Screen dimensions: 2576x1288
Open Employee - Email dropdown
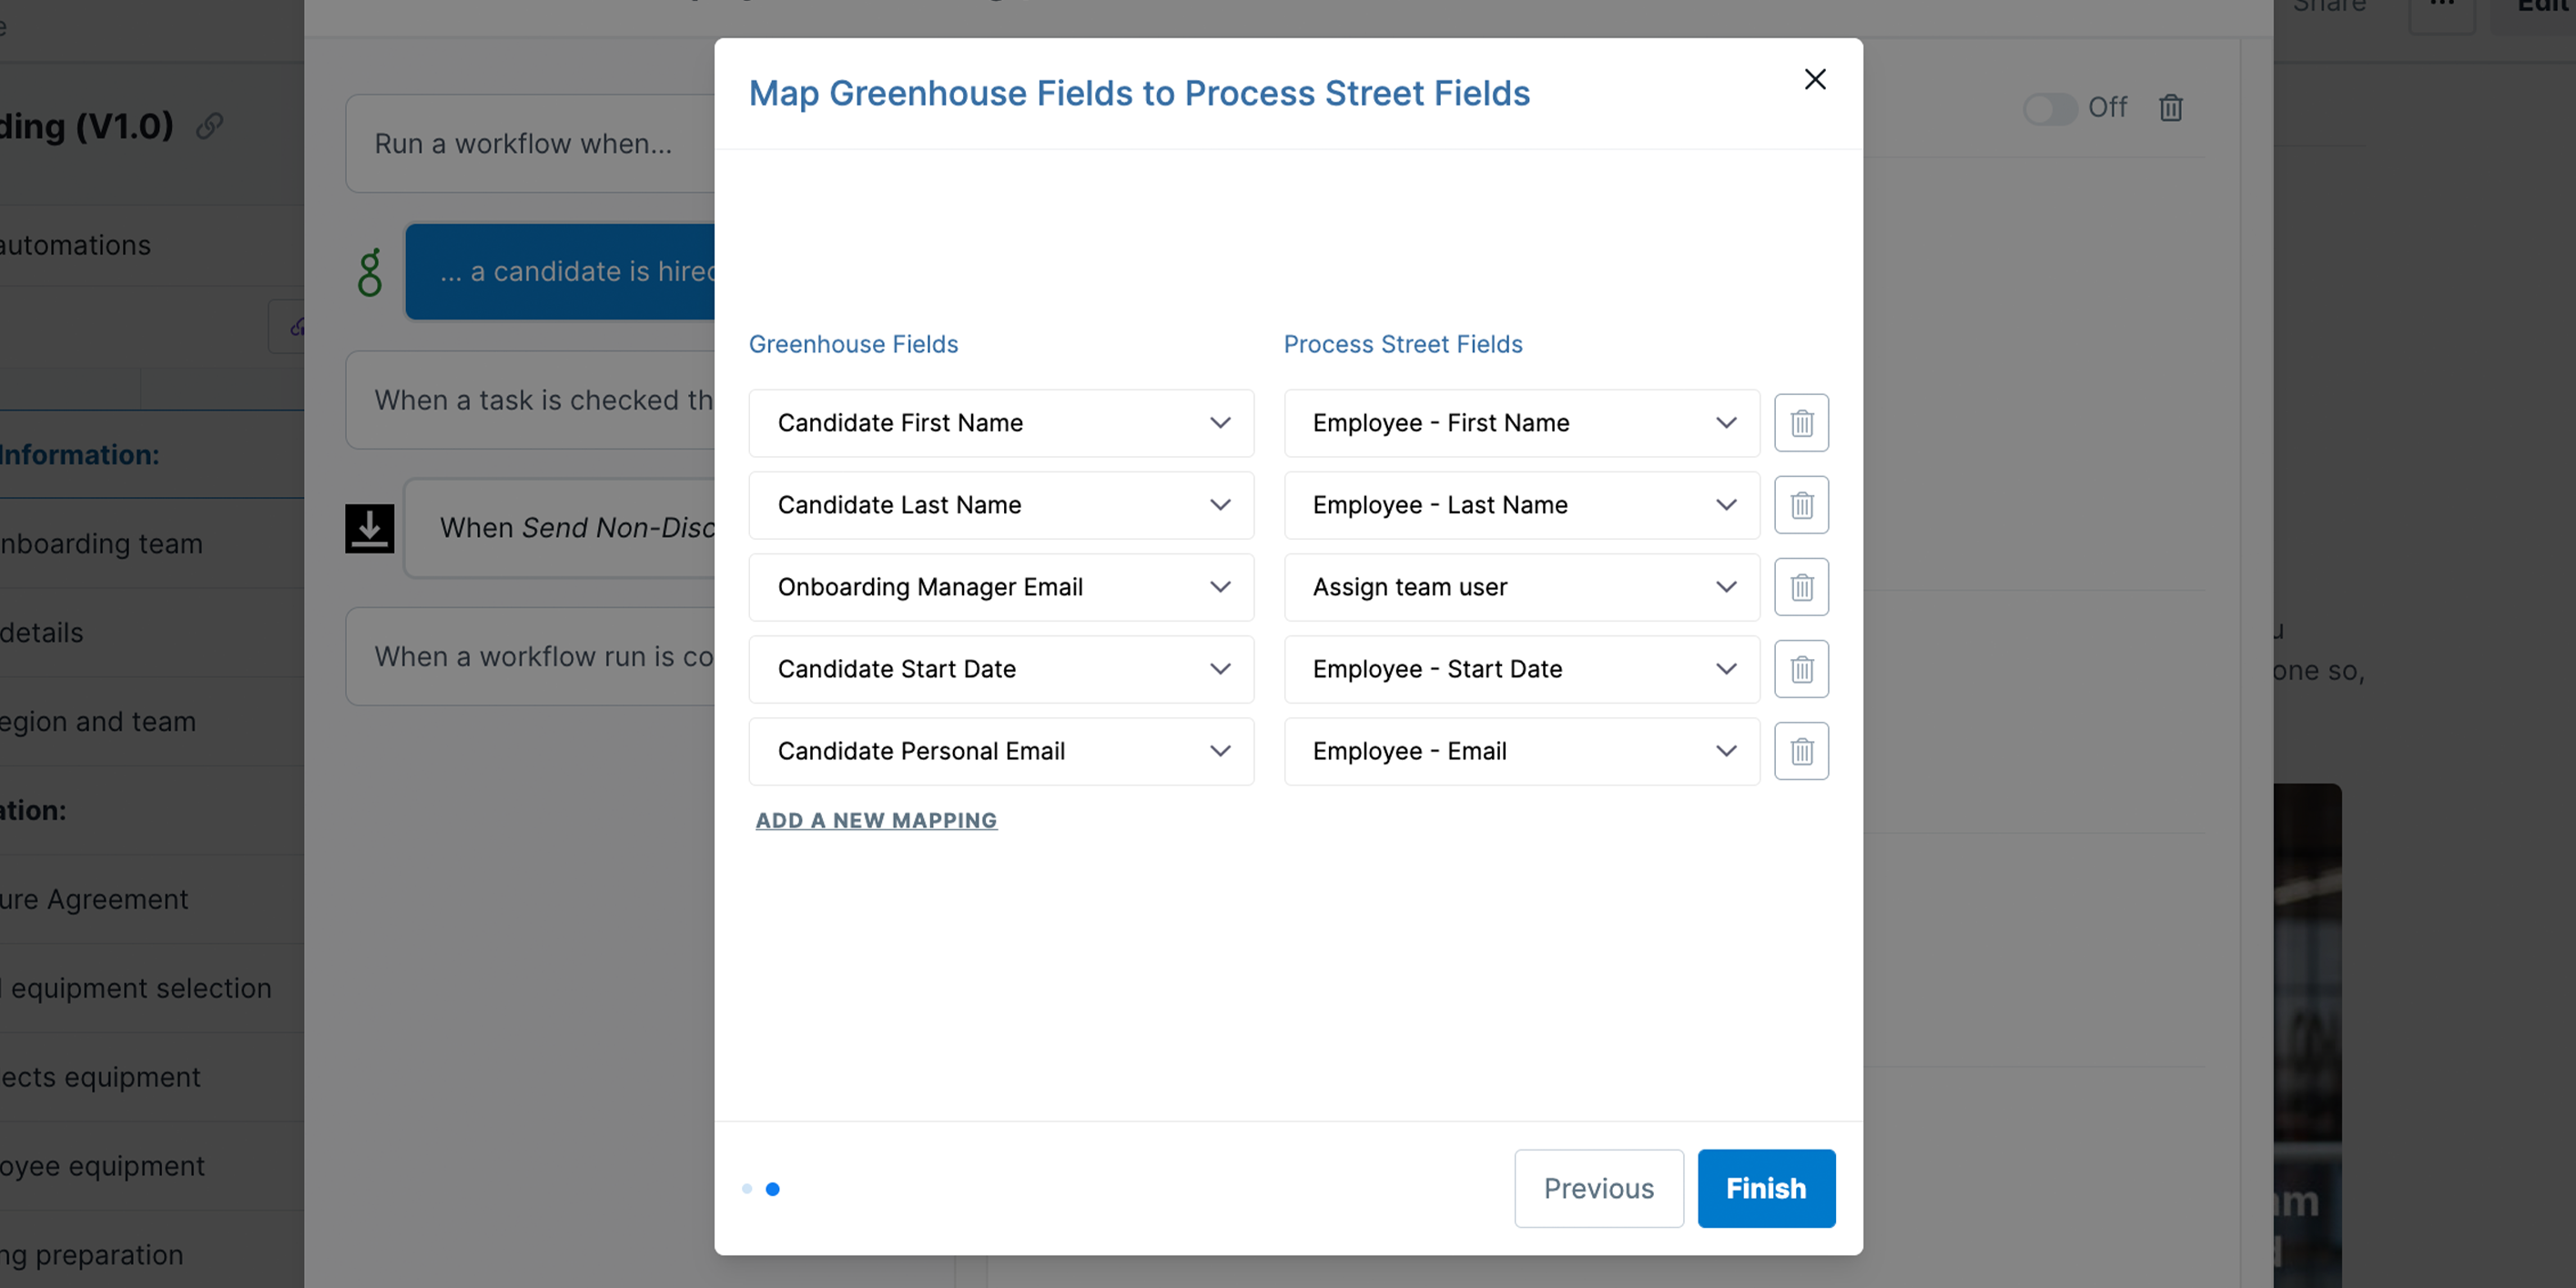coord(1521,751)
